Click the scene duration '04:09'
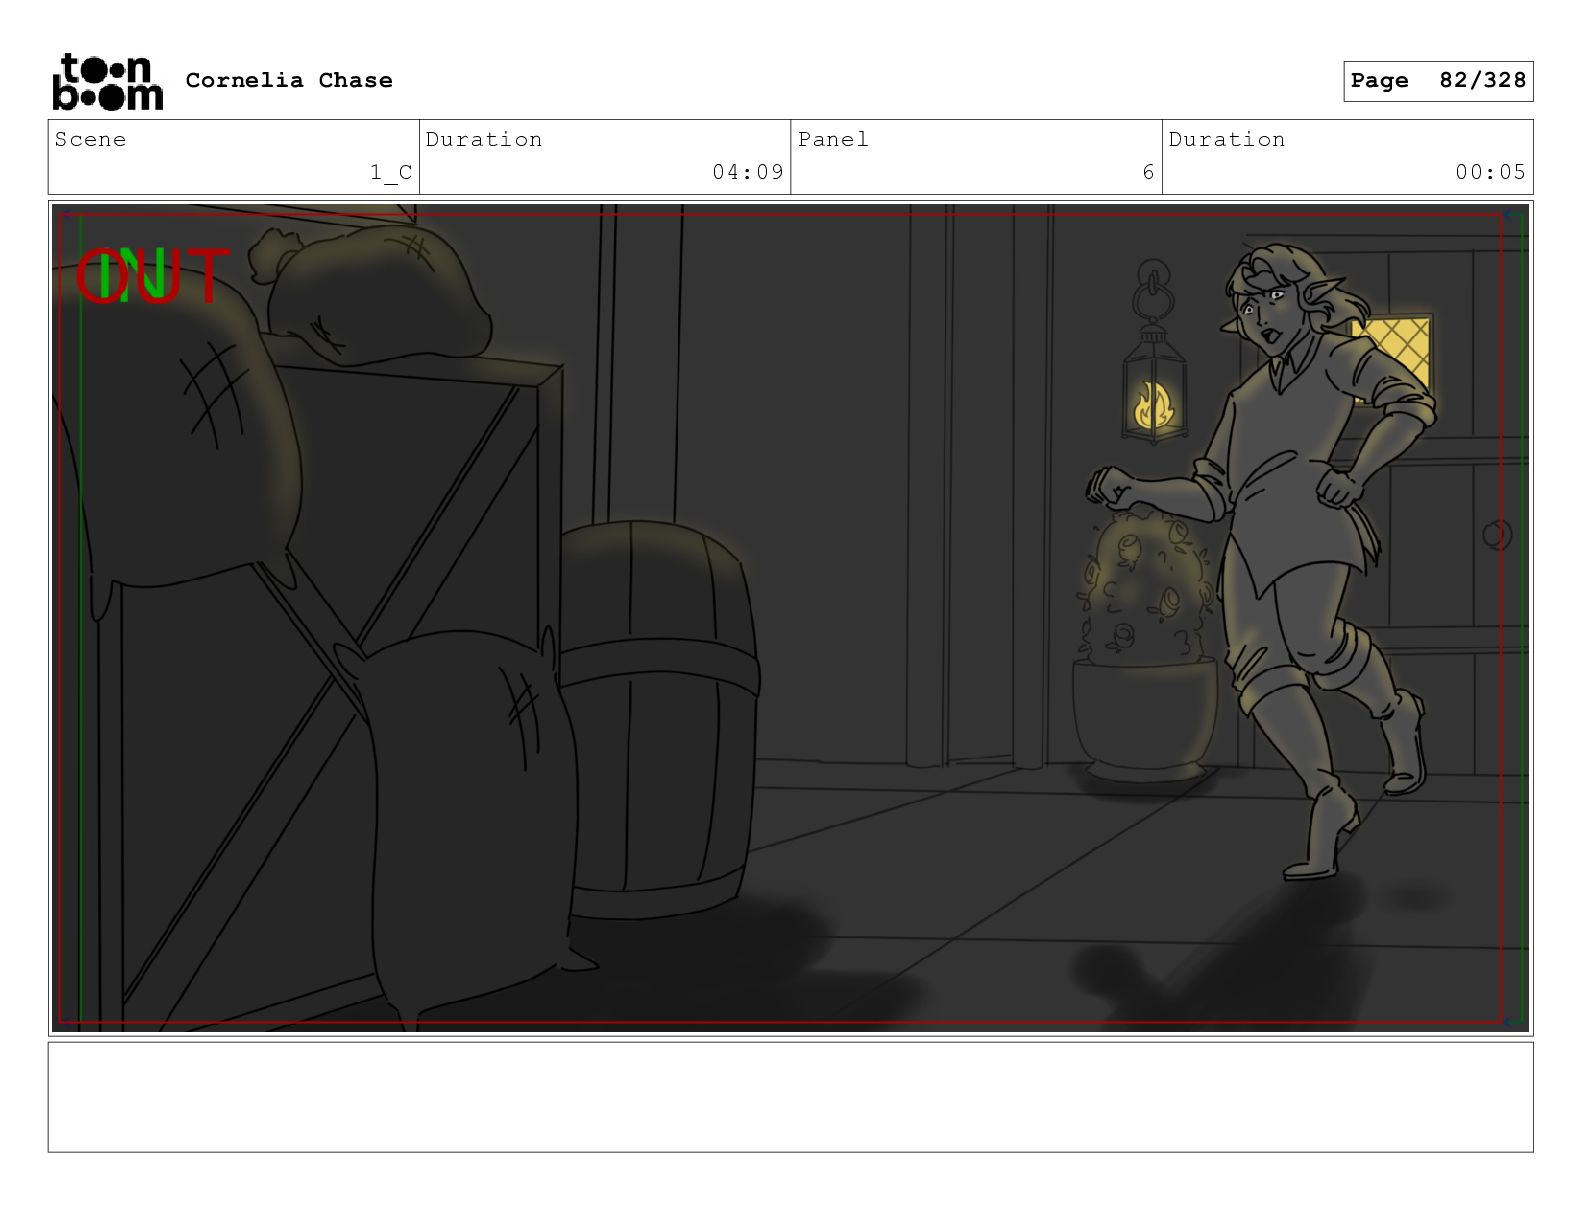 click(x=748, y=172)
